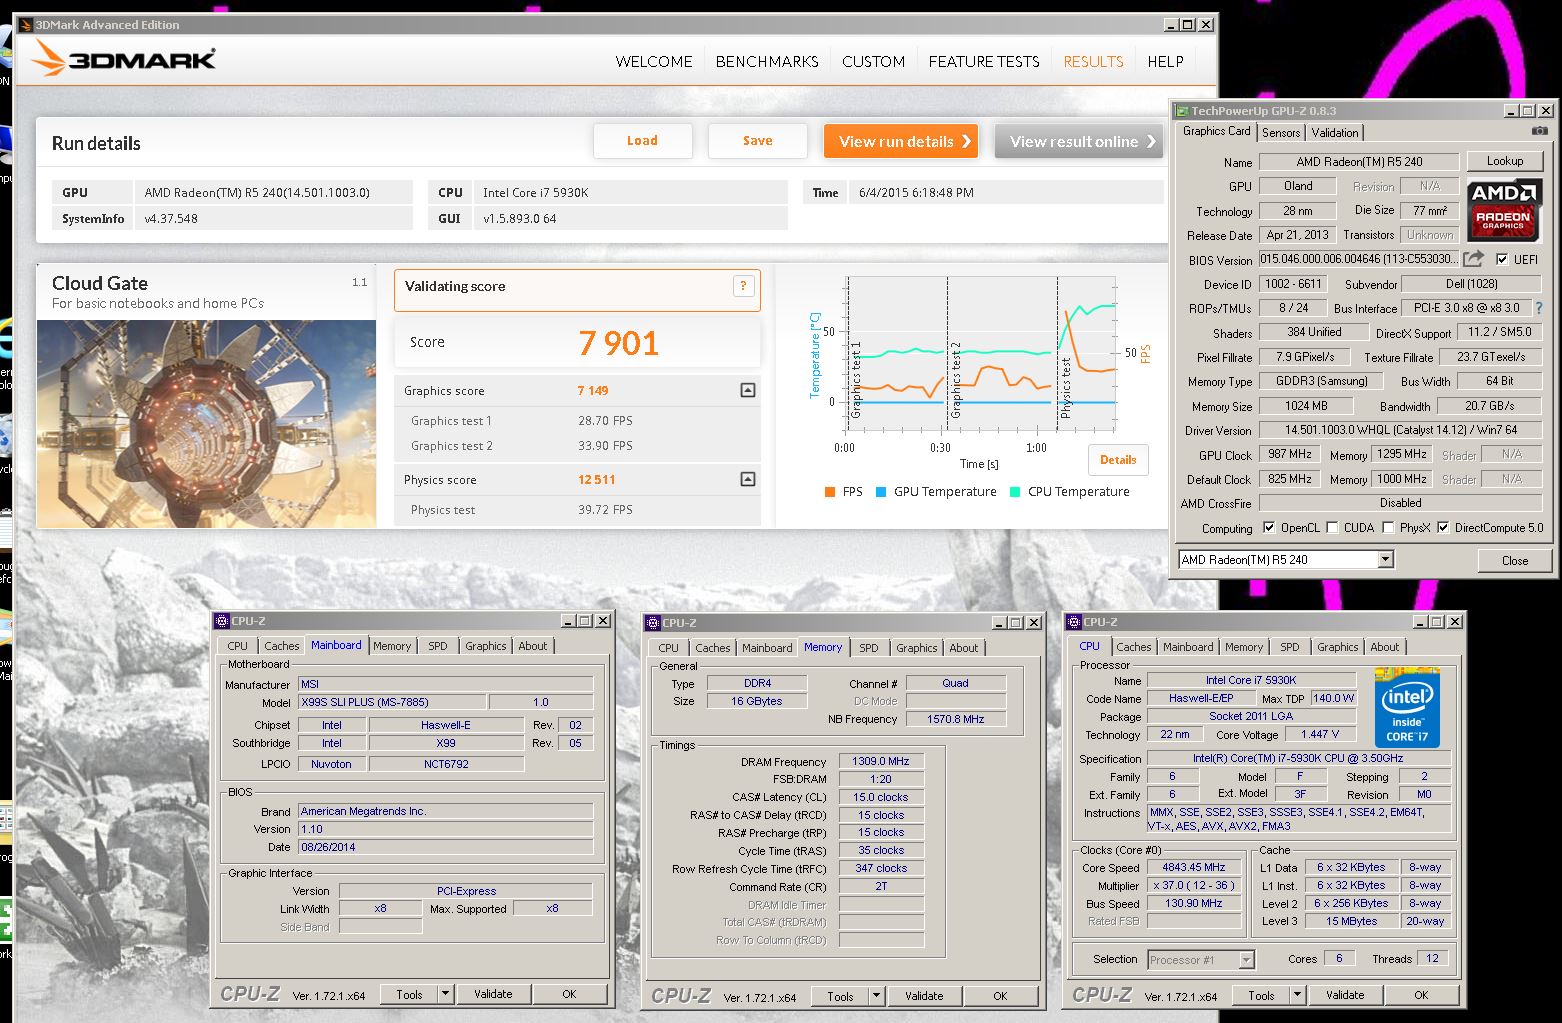
Task: Click the Physics score value 12 511
Action: pos(596,480)
